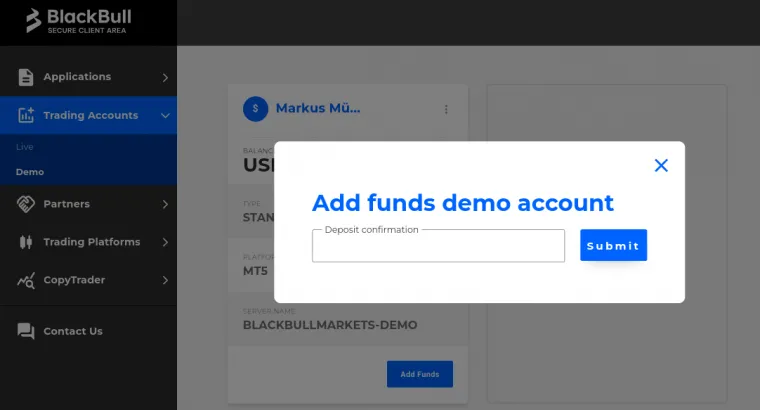Image resolution: width=760 pixels, height=410 pixels.
Task: Click the Partners handshake icon
Action: (26, 204)
